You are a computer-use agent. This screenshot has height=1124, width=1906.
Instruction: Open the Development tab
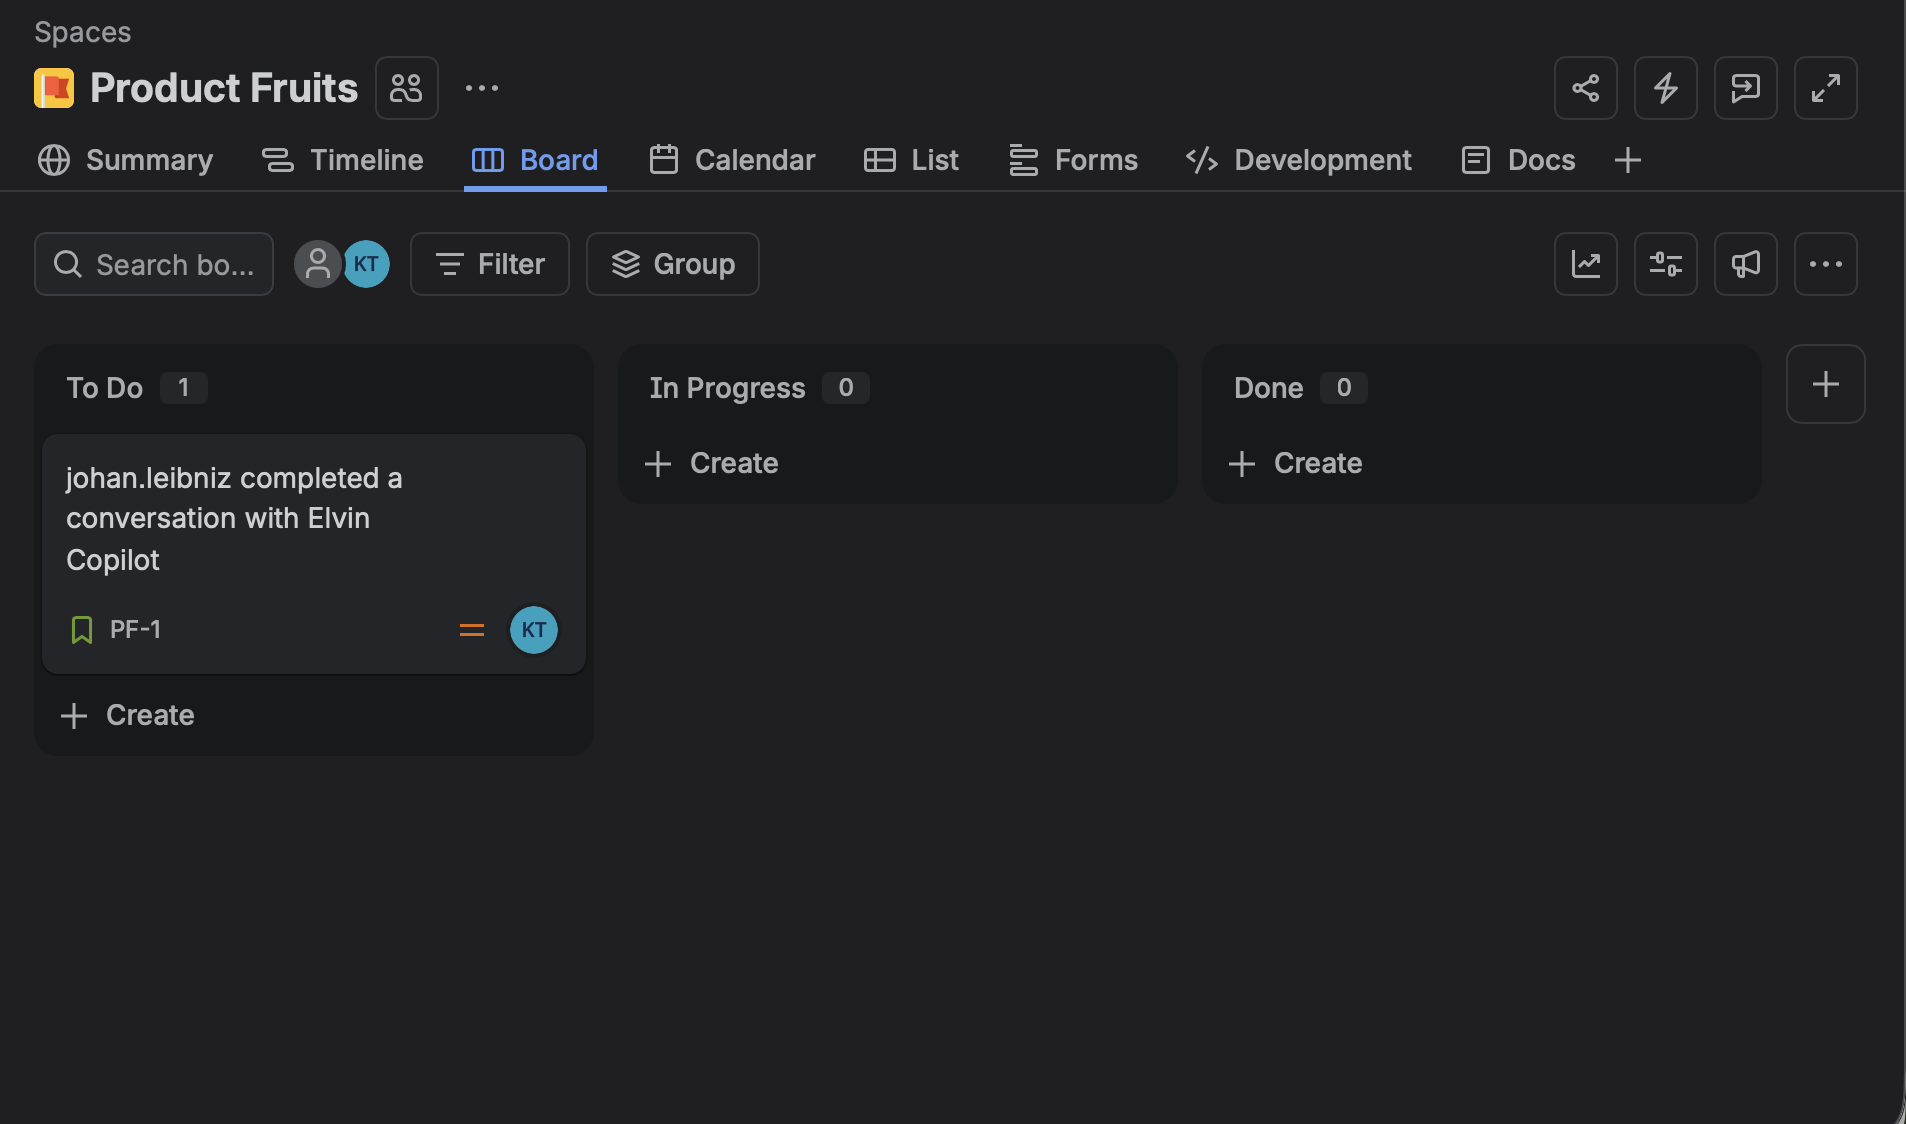tap(1298, 160)
